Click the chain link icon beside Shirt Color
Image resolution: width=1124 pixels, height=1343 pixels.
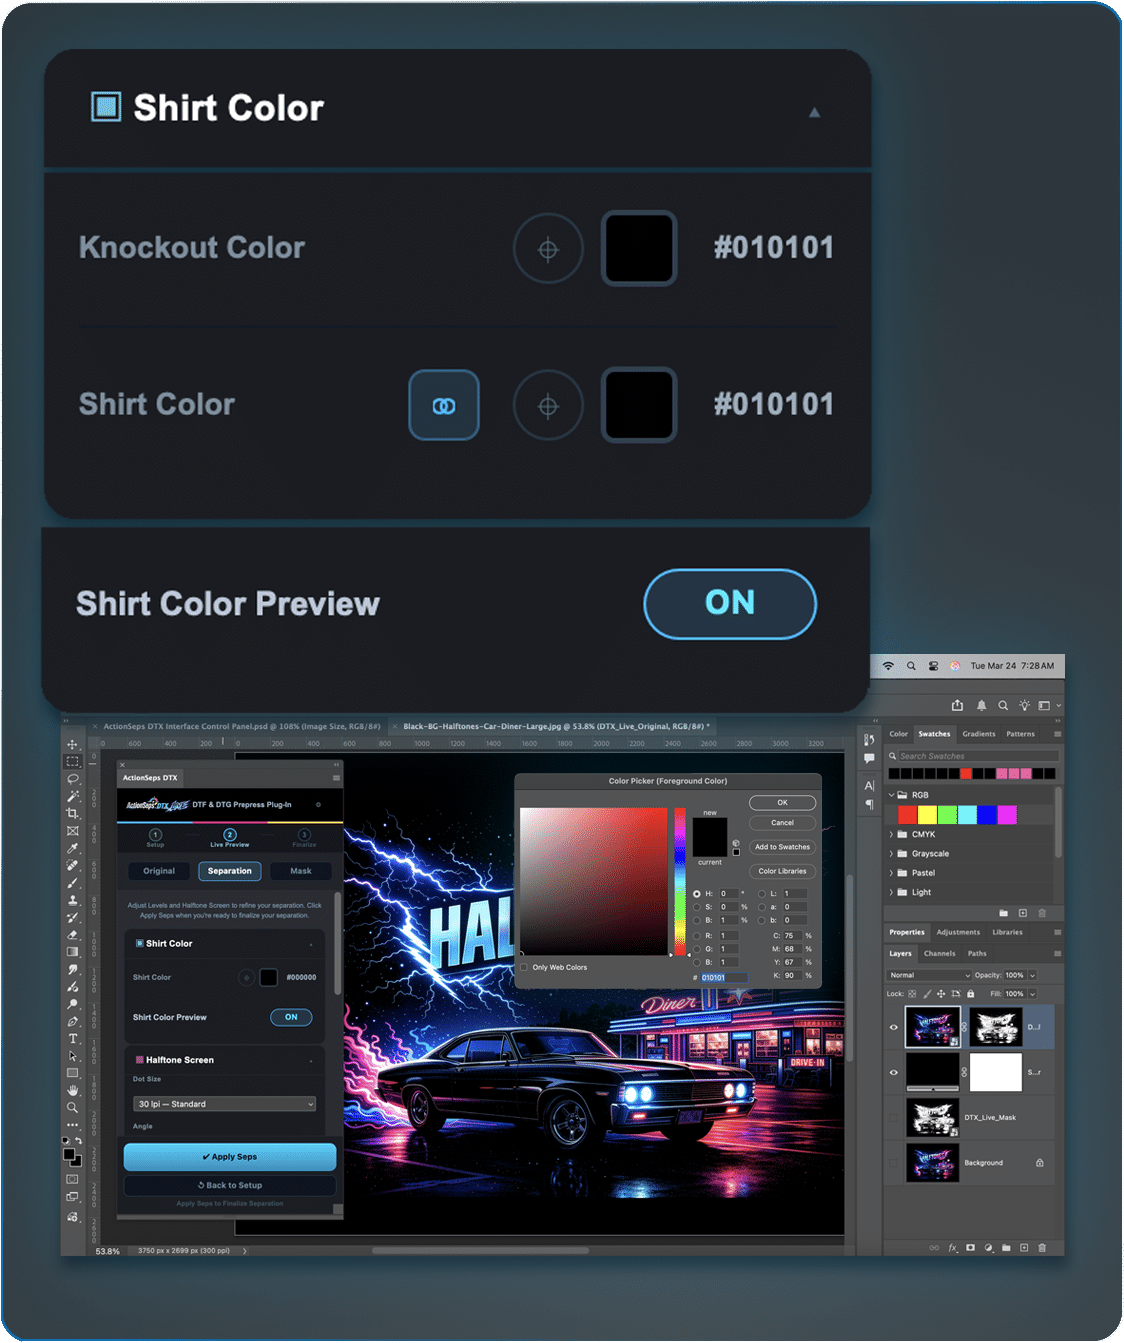tap(444, 405)
